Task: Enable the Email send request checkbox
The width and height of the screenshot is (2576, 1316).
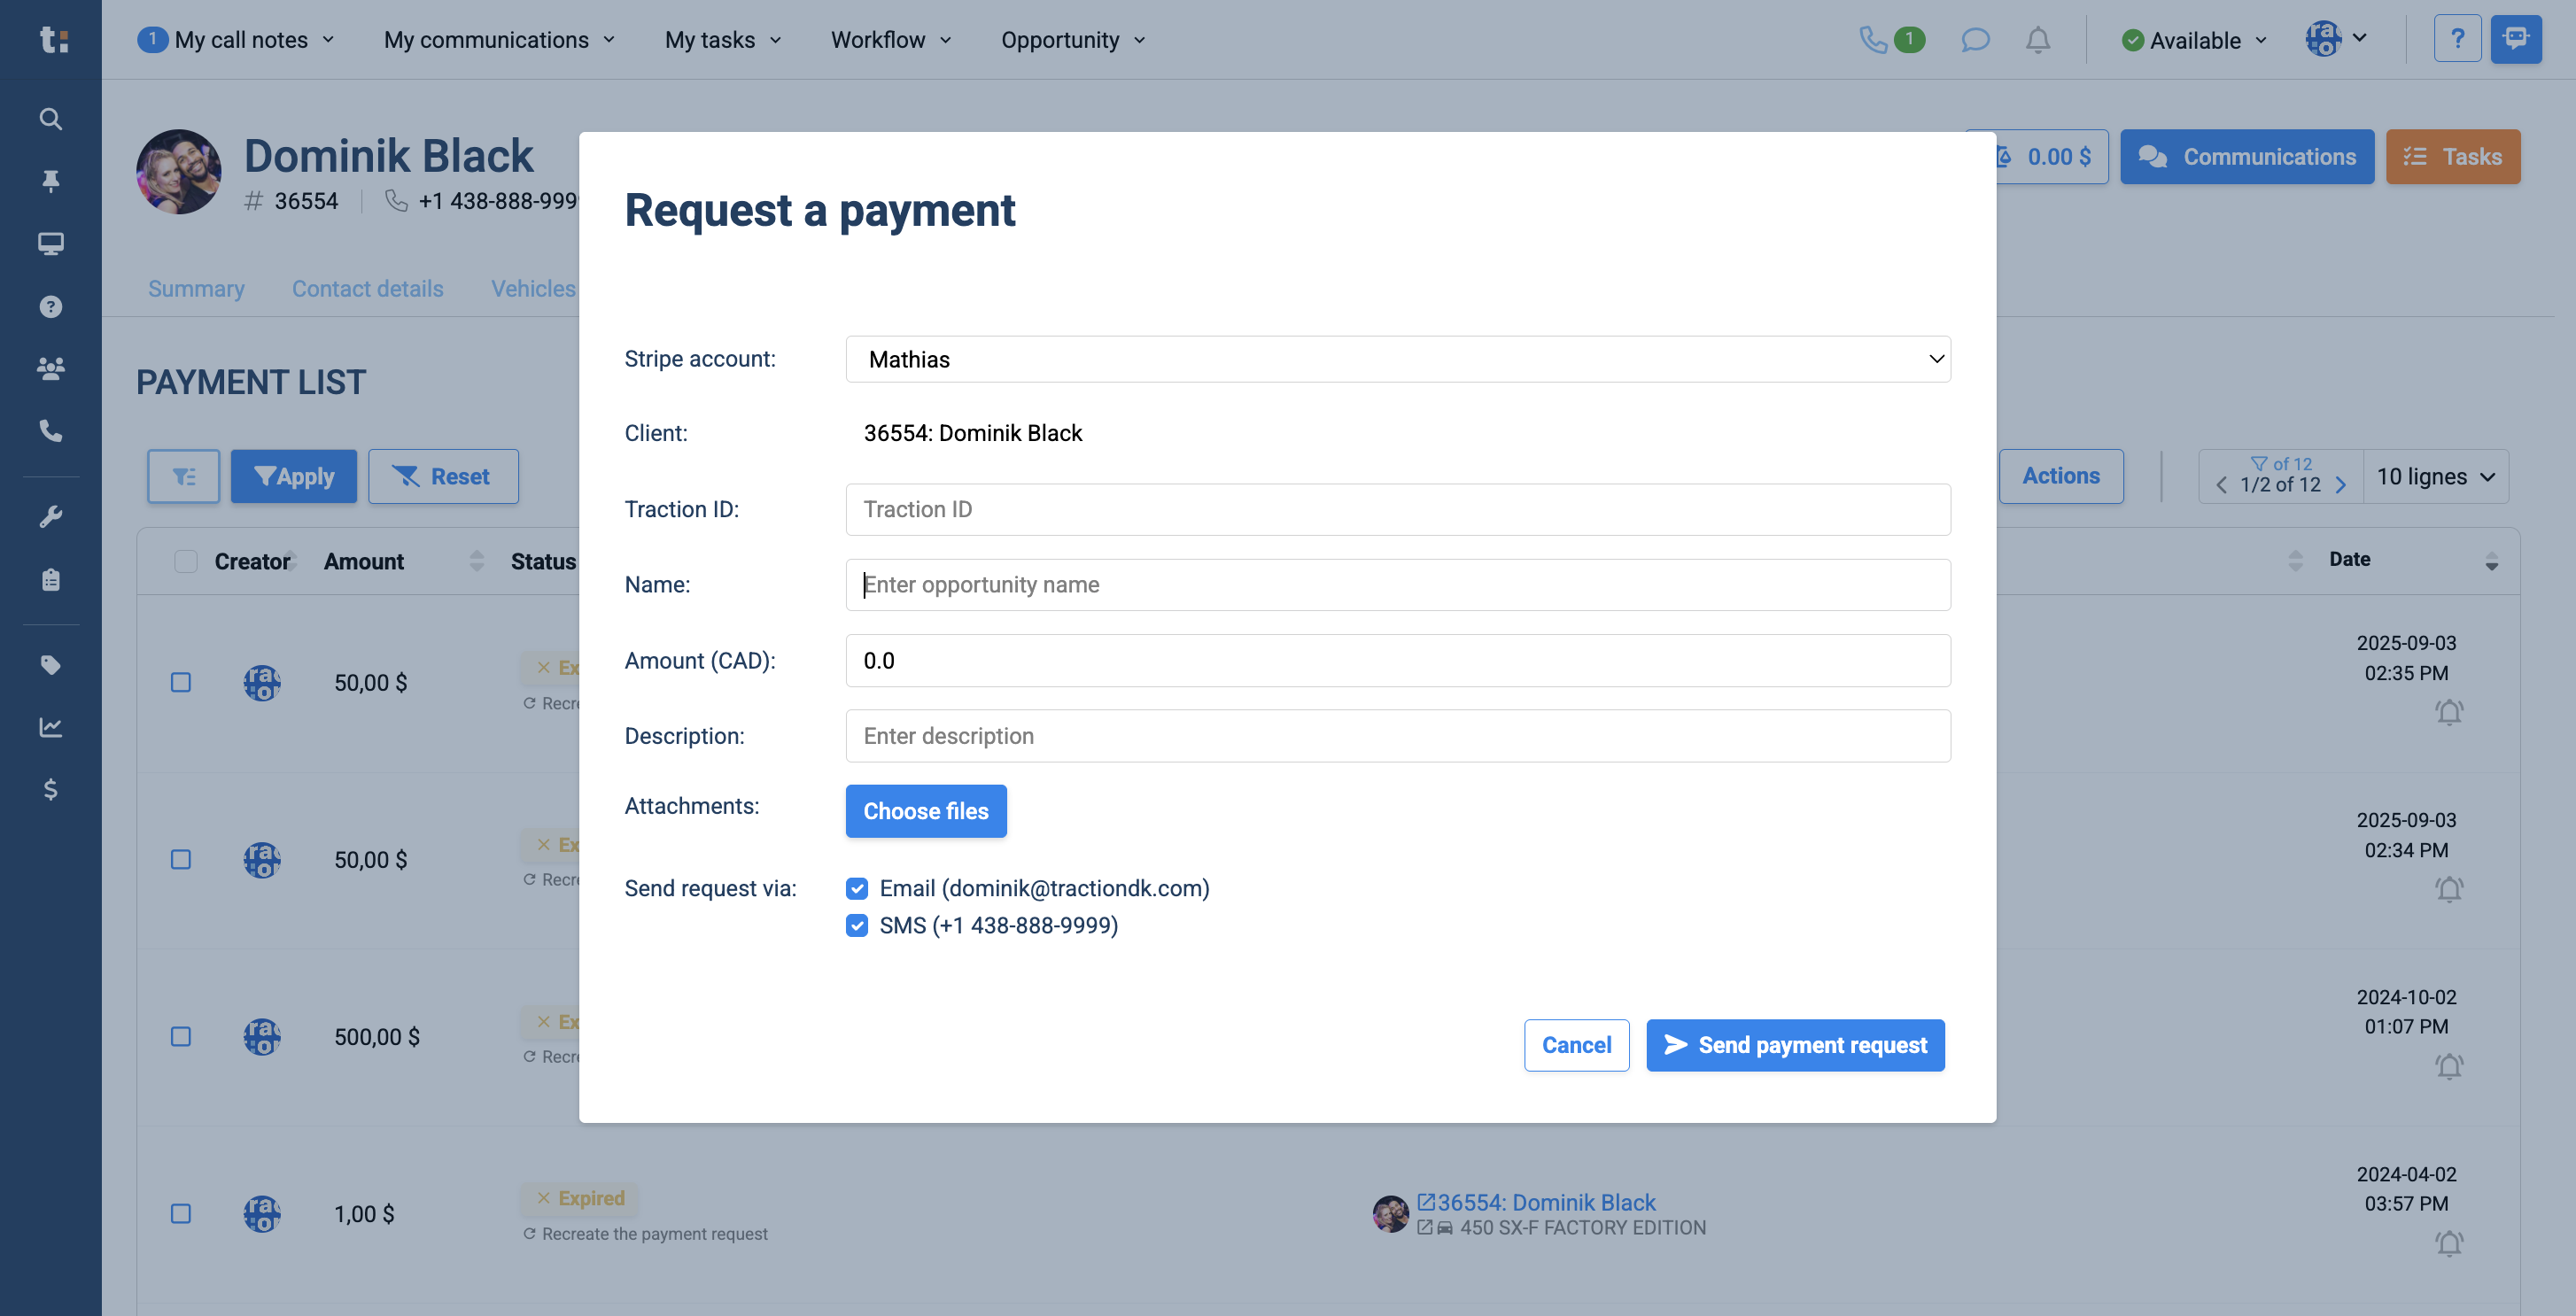Action: point(857,888)
